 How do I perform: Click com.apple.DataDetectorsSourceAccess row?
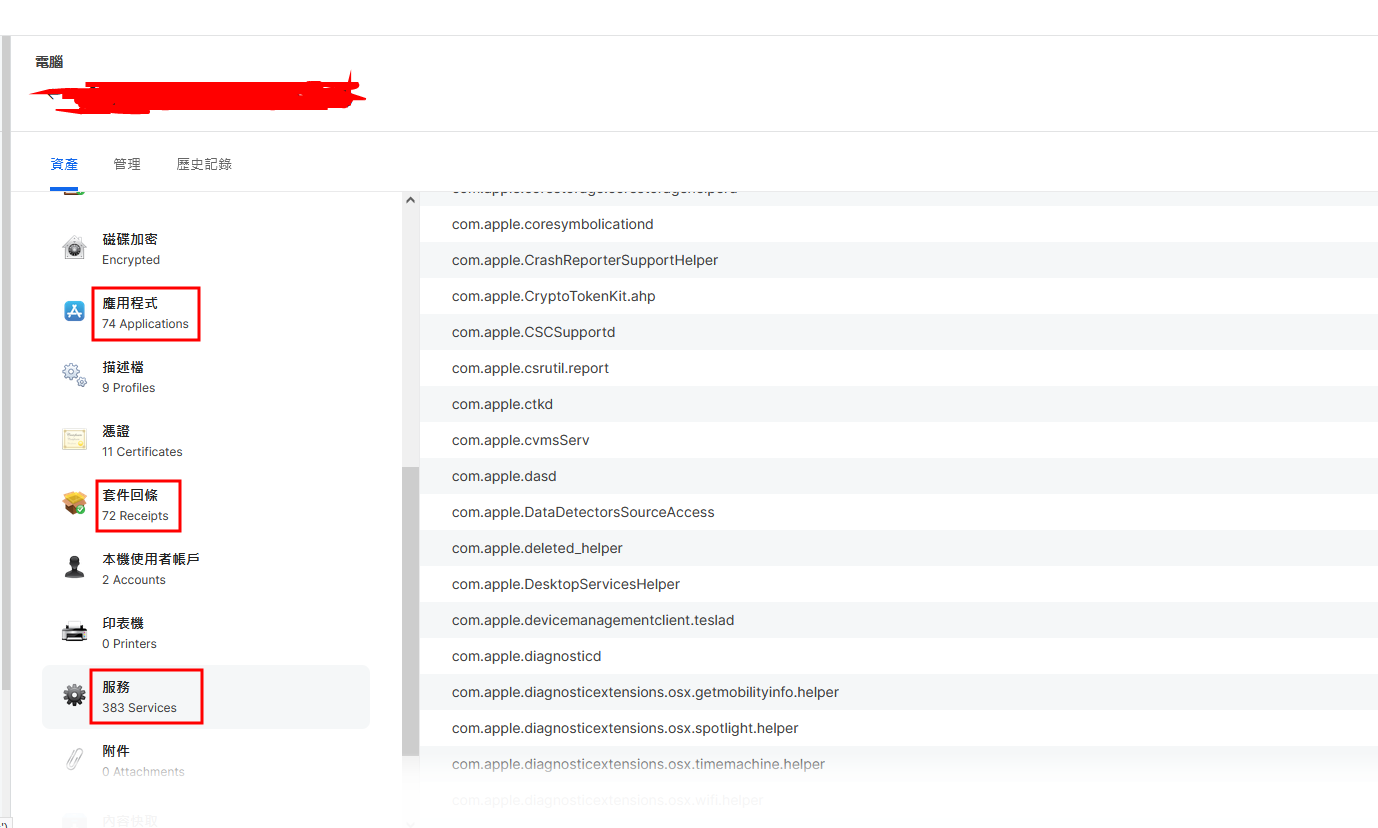pos(898,512)
